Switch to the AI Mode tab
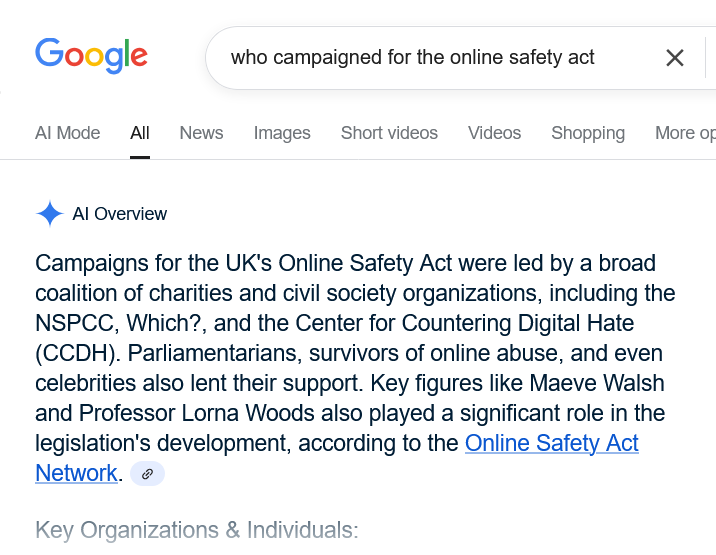 [67, 133]
